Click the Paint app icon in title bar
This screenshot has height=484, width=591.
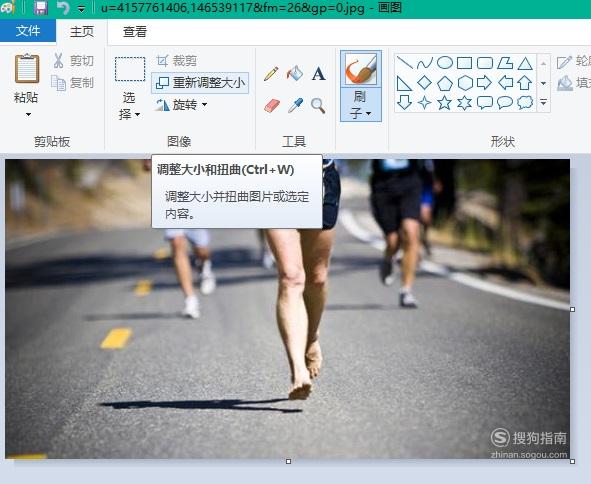pos(8,7)
